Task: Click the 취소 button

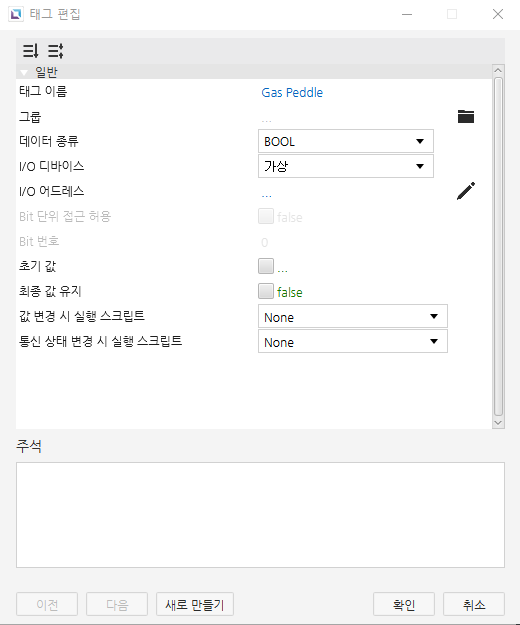Action: (474, 604)
